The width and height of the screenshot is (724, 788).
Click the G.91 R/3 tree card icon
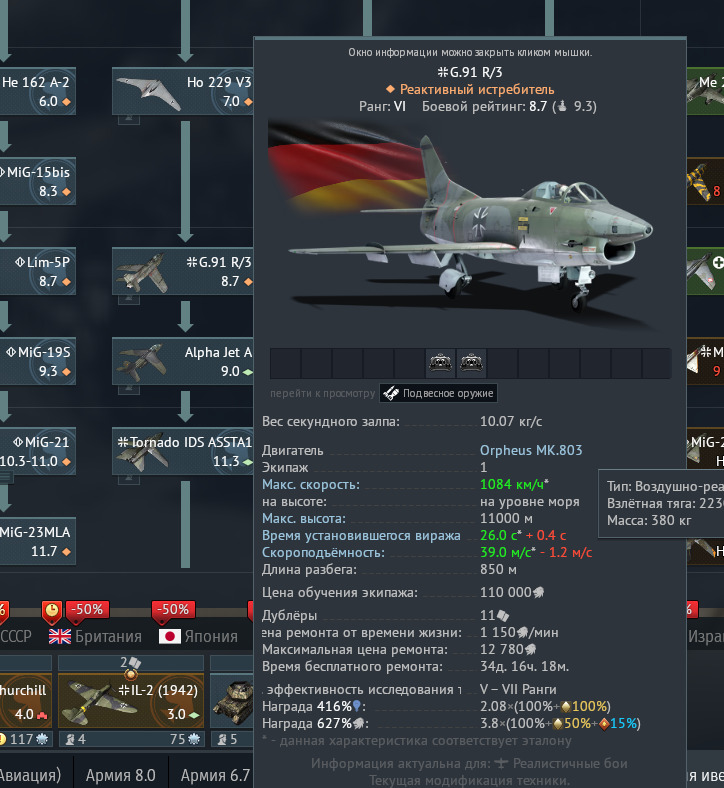143,273
